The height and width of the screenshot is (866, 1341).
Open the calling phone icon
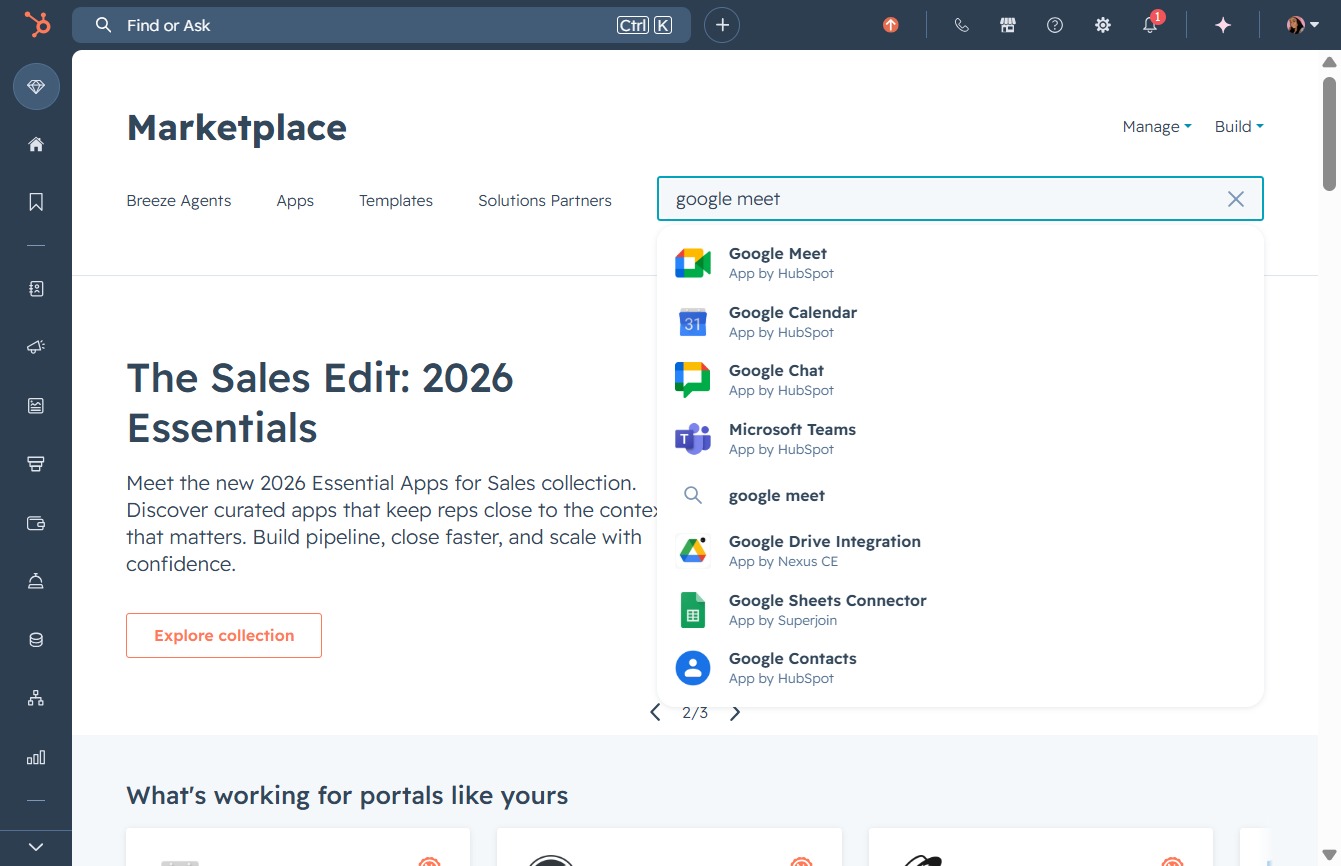[x=962, y=25]
